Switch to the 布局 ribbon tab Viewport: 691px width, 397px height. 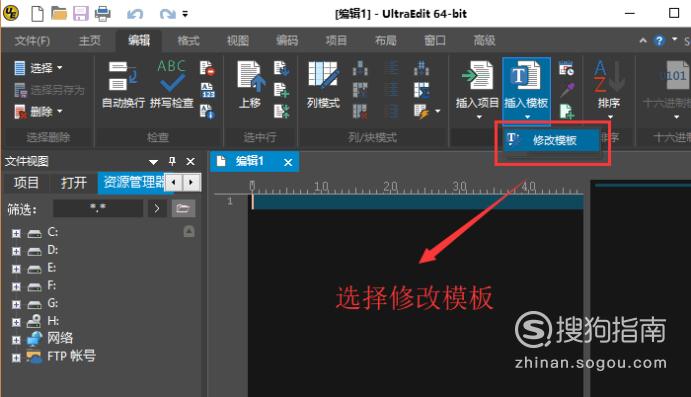click(x=386, y=41)
